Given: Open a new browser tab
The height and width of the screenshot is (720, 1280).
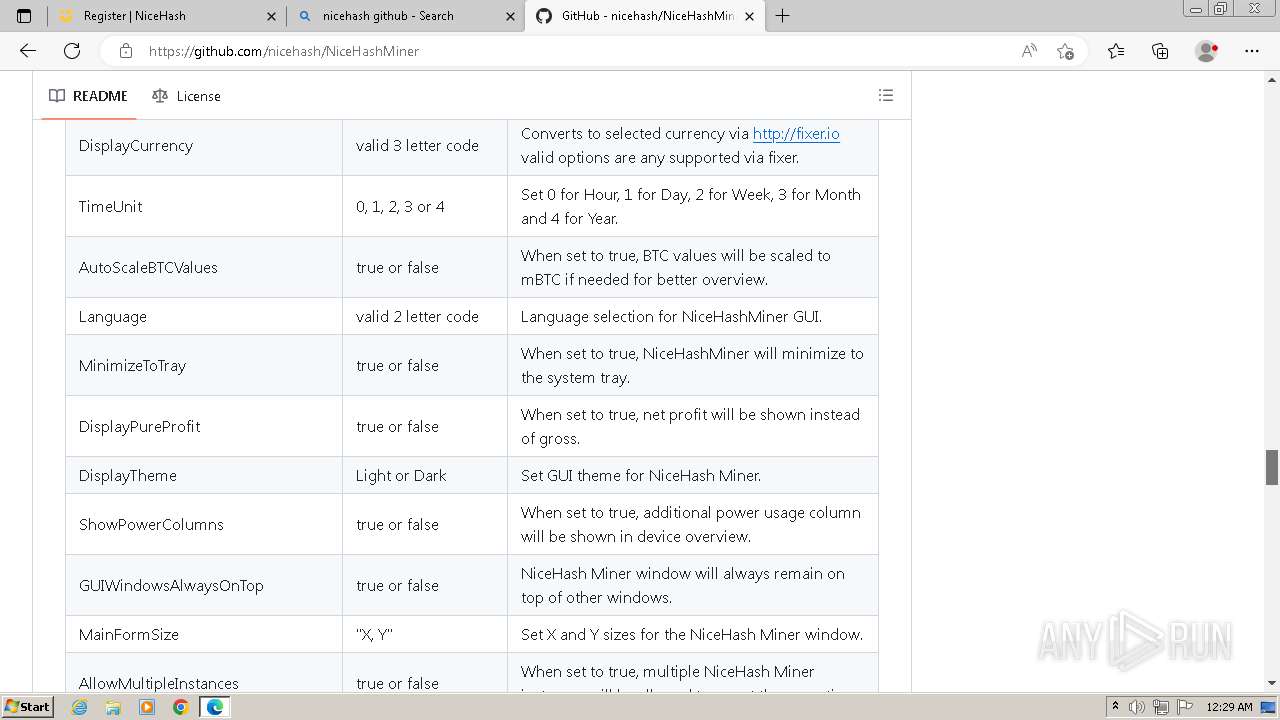Looking at the screenshot, I should click(x=783, y=16).
